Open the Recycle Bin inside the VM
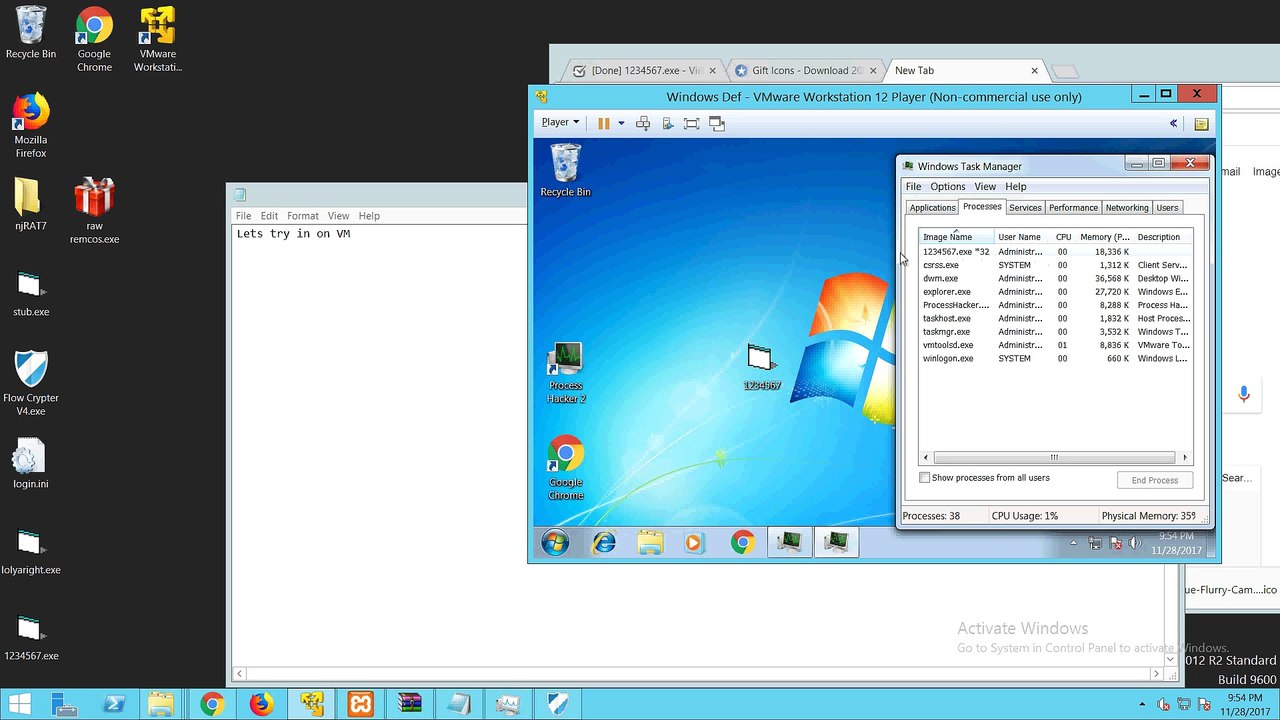The height and width of the screenshot is (720, 1280). pyautogui.click(x=565, y=170)
